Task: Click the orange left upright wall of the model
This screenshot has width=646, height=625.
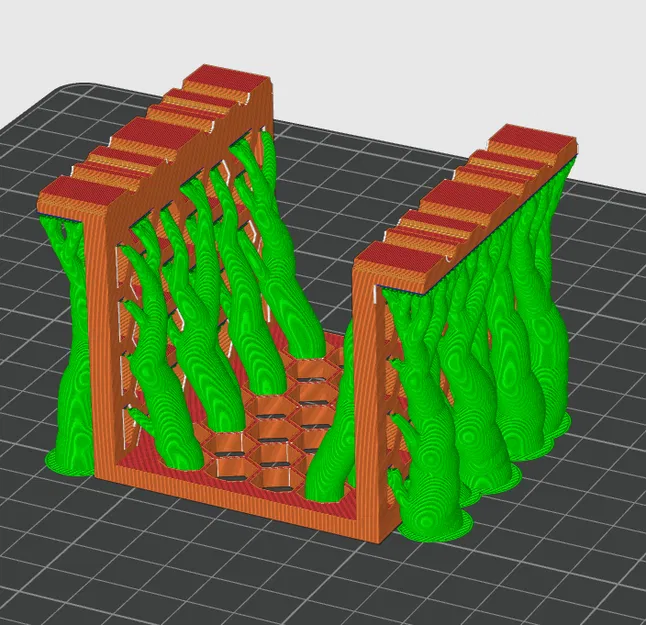Action: 100,342
